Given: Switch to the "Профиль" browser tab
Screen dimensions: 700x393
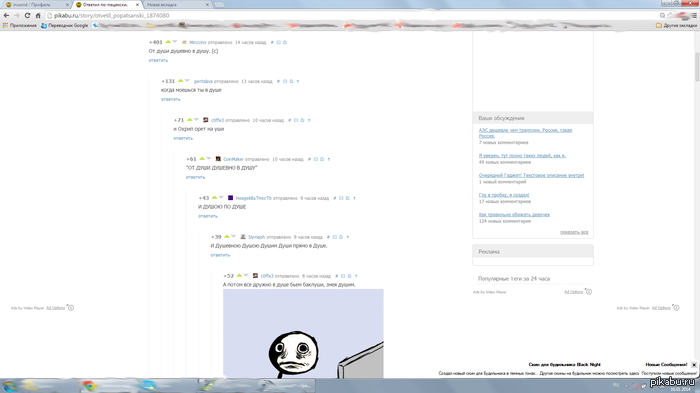Looking at the screenshot, I should (35, 4).
